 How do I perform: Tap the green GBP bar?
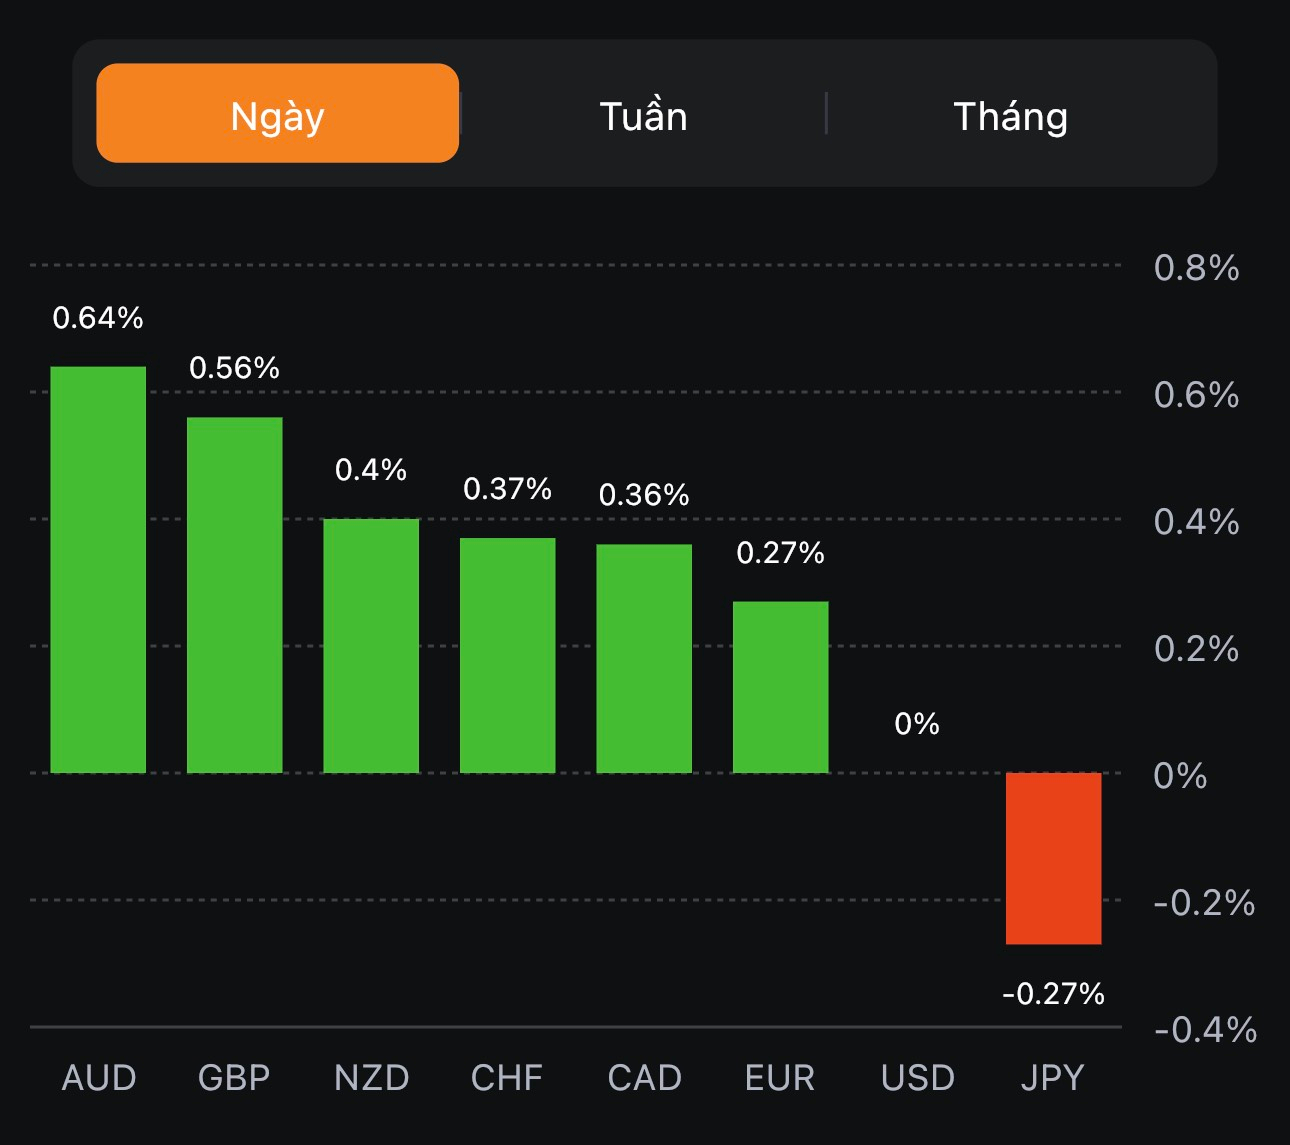[235, 595]
